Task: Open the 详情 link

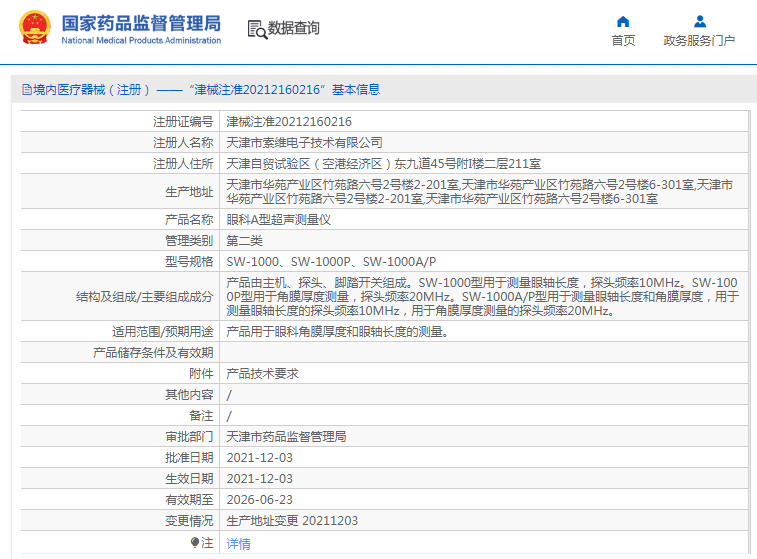Action: coord(238,544)
